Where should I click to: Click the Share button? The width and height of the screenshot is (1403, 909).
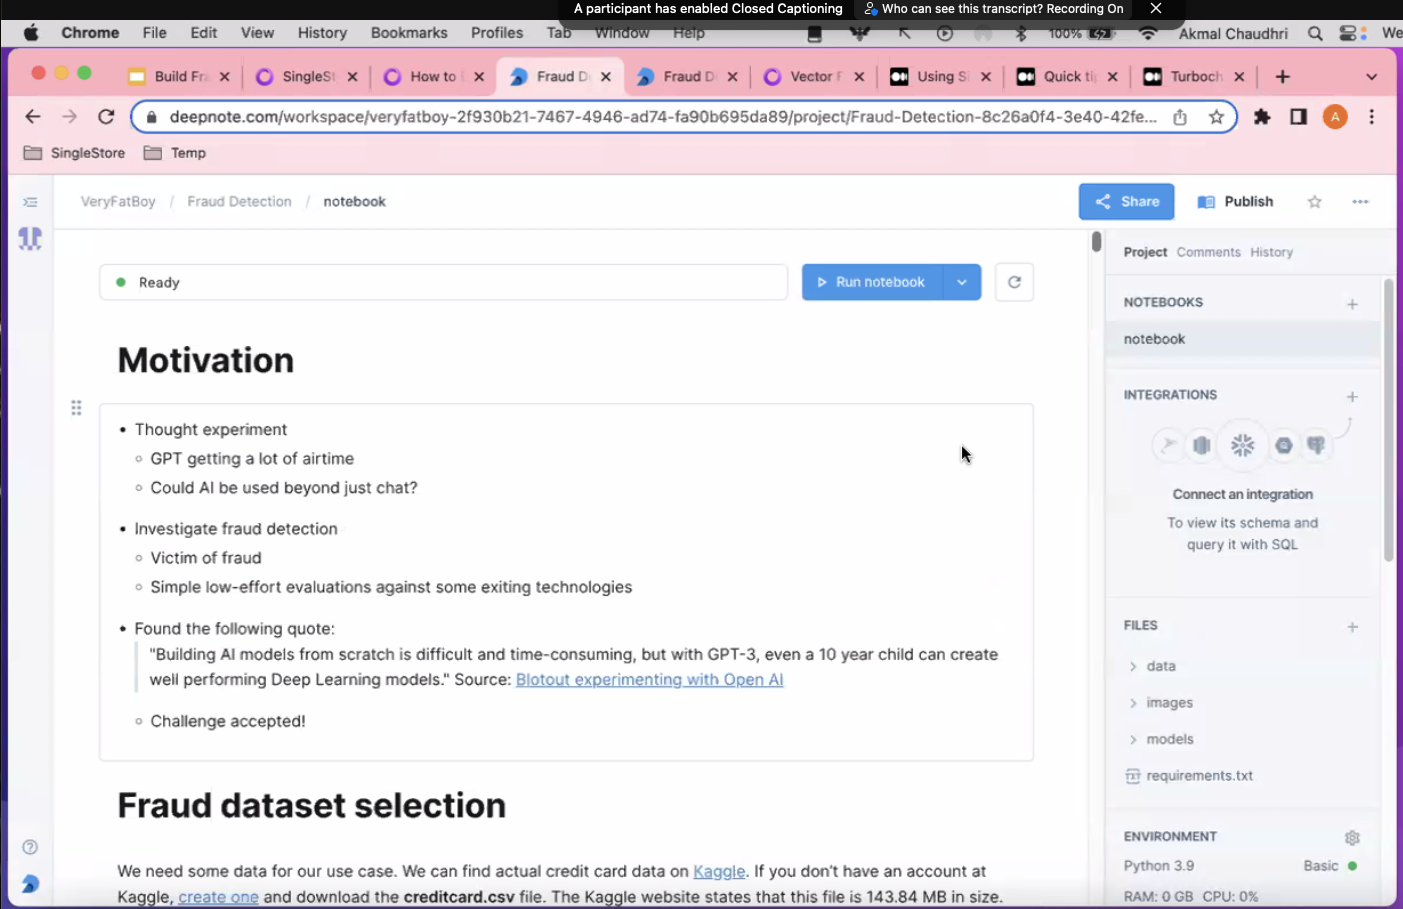coord(1126,201)
